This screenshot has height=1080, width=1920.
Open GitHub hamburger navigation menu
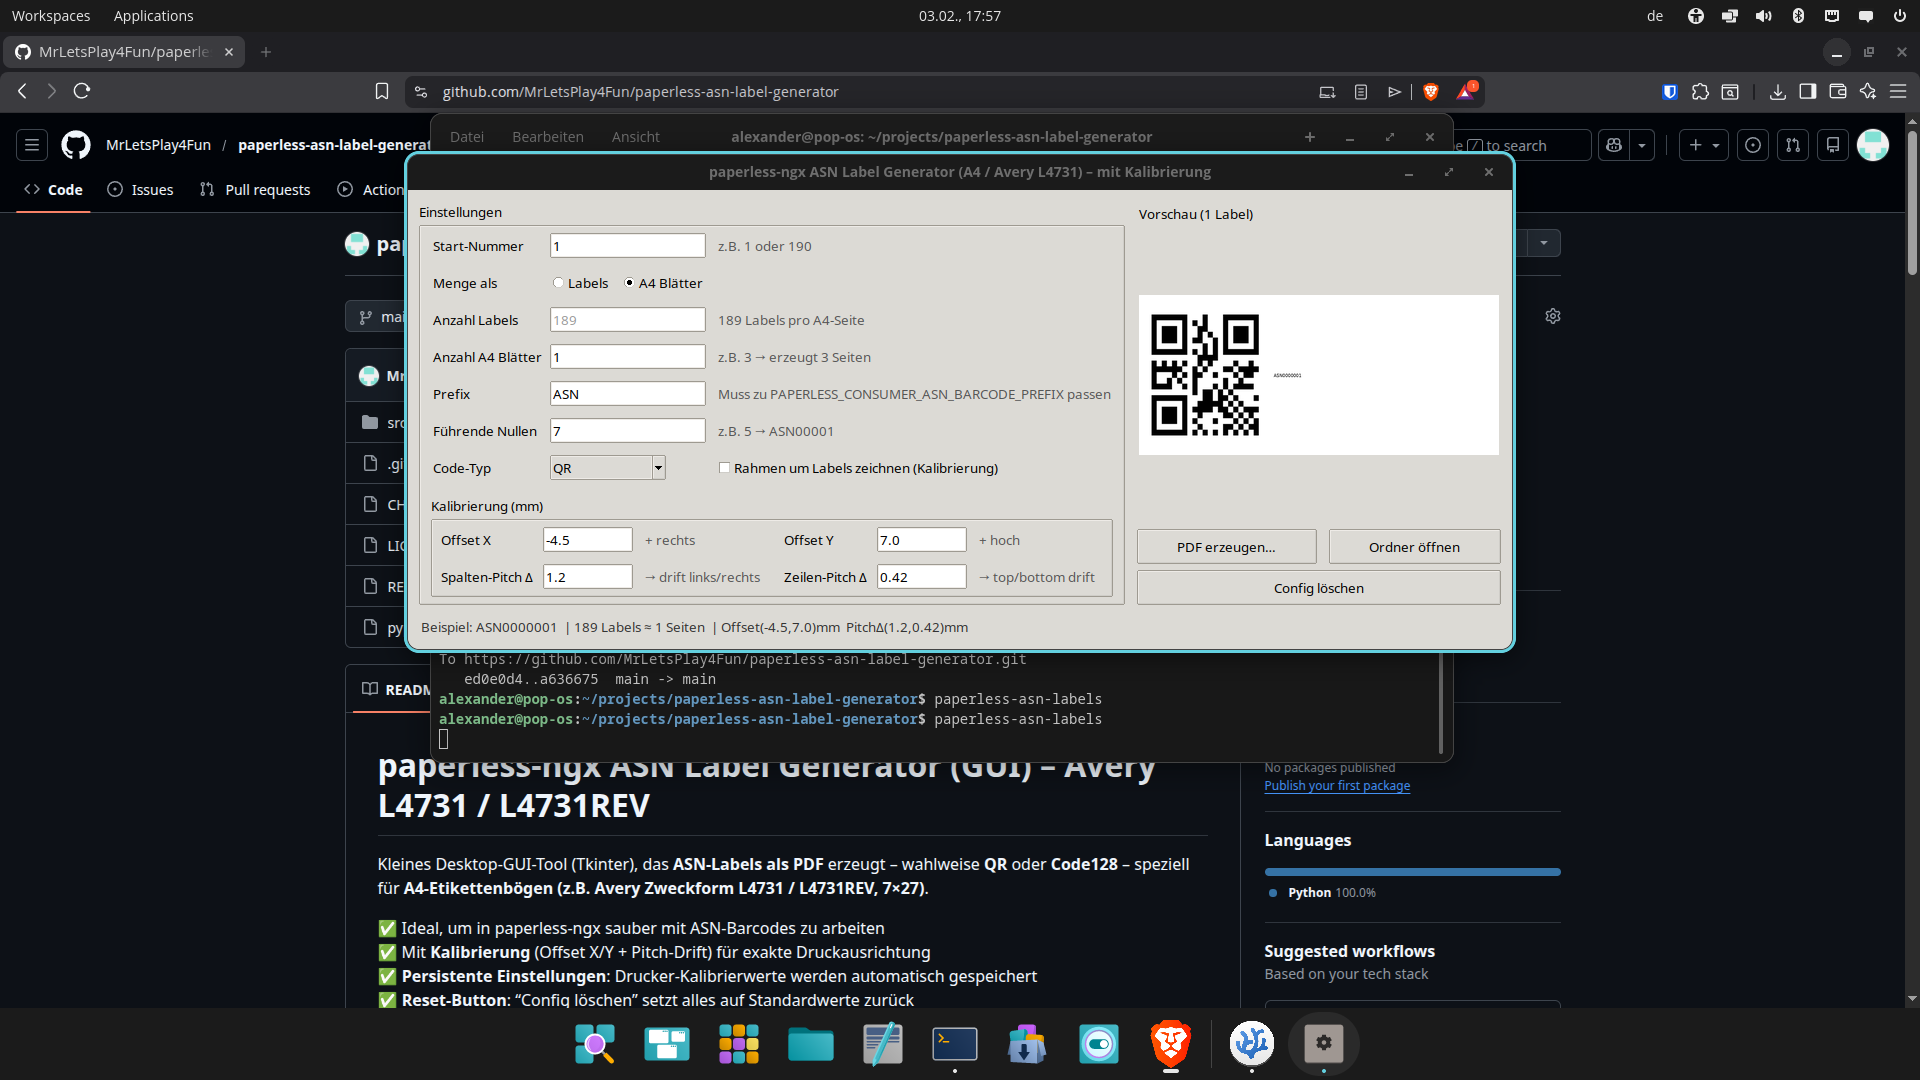click(32, 145)
